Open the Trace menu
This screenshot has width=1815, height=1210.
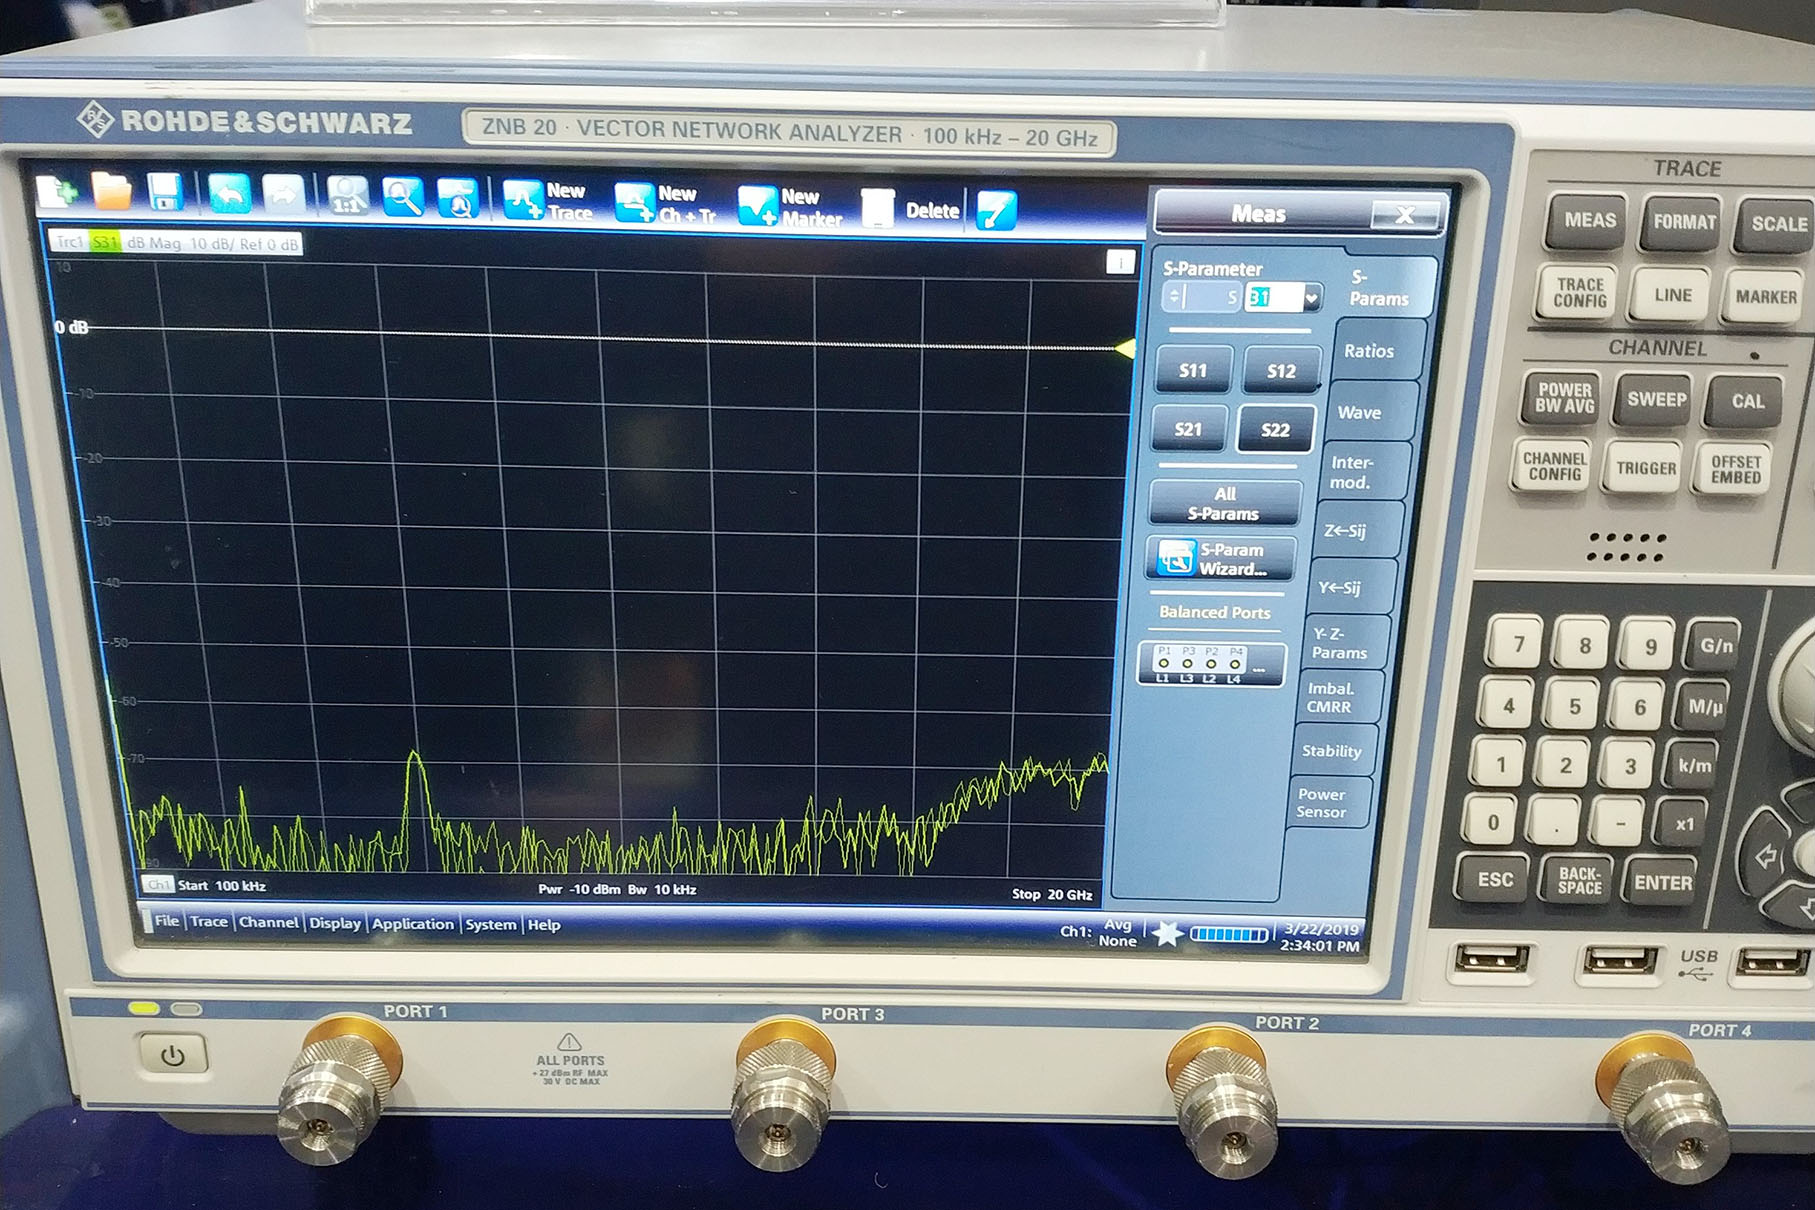pyautogui.click(x=209, y=921)
